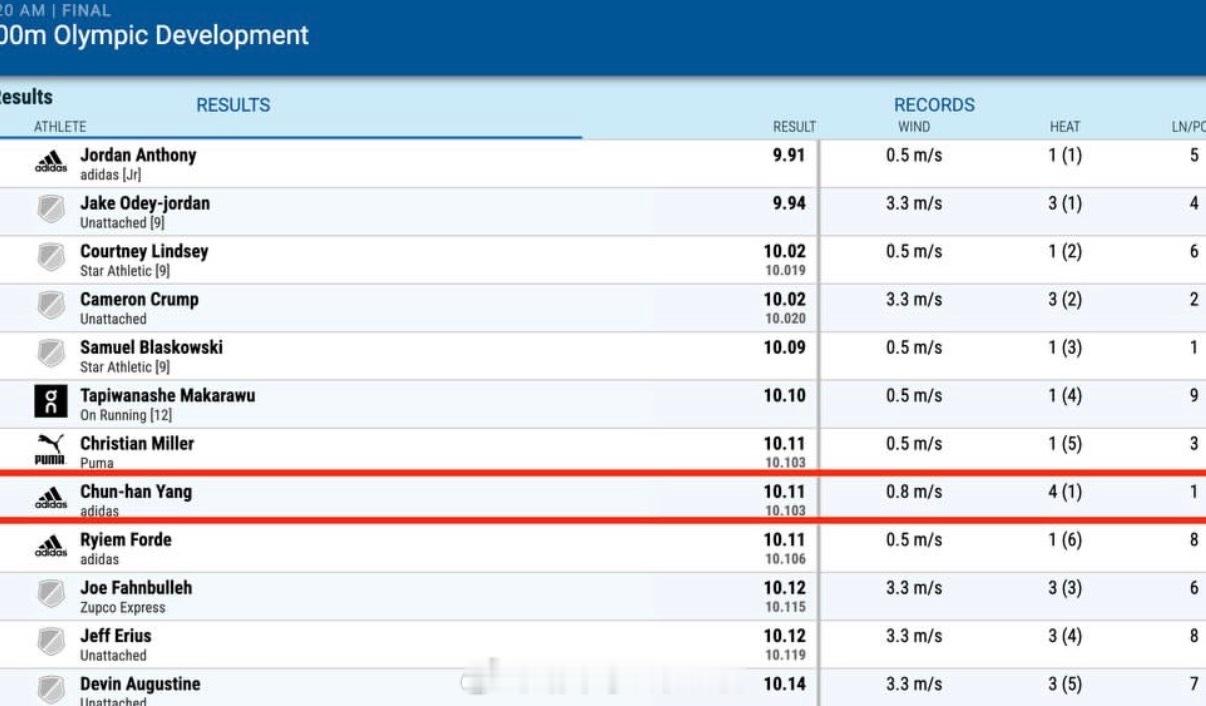Click the adidas logo beside Chun-han Yang
1206x706 pixels.
pos(51,498)
